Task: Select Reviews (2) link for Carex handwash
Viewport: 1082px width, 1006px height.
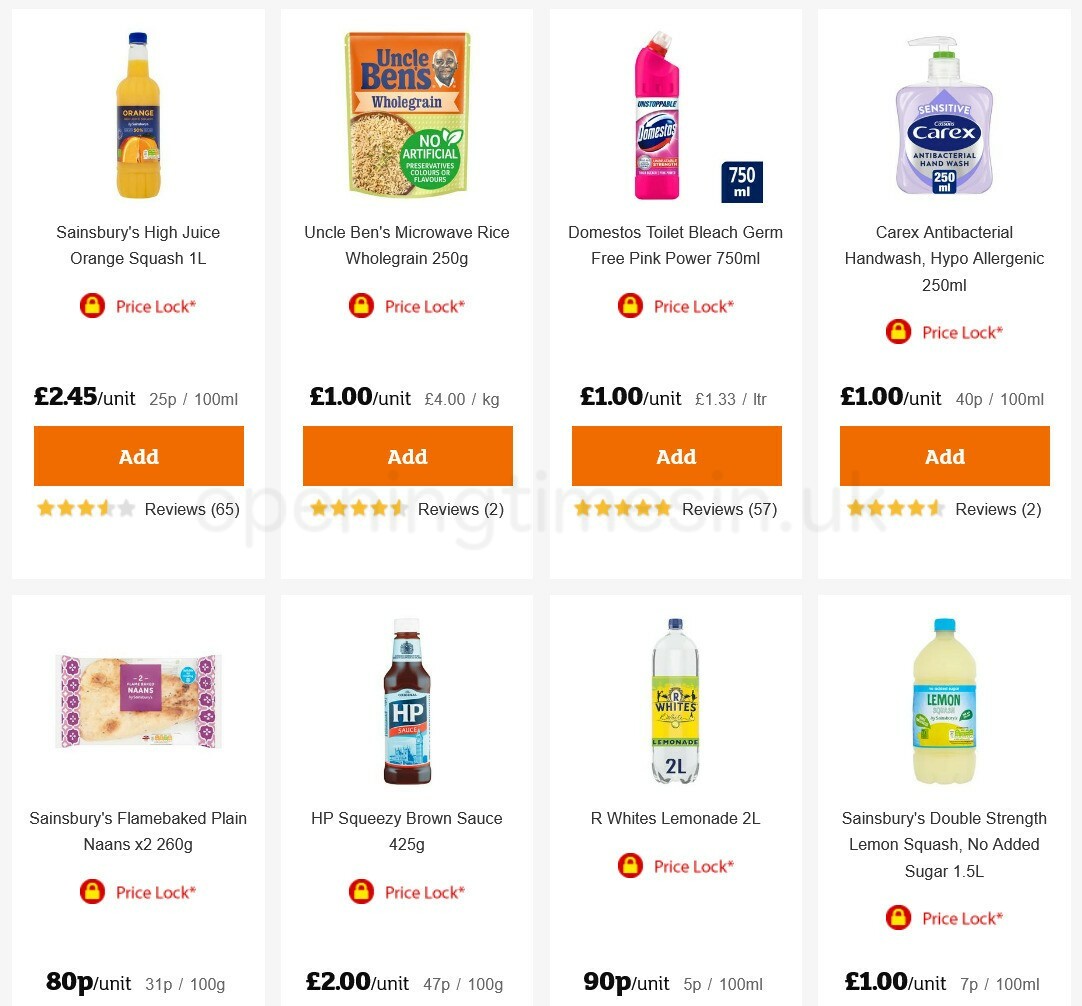Action: click(x=998, y=509)
